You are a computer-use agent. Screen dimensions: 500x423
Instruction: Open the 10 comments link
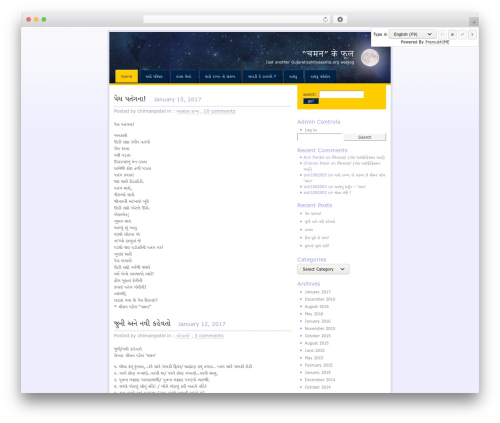pyautogui.click(x=219, y=111)
